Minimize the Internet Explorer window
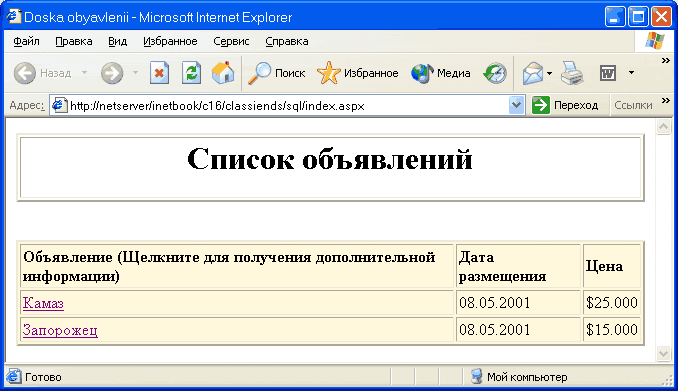678x391 pixels. (614, 17)
